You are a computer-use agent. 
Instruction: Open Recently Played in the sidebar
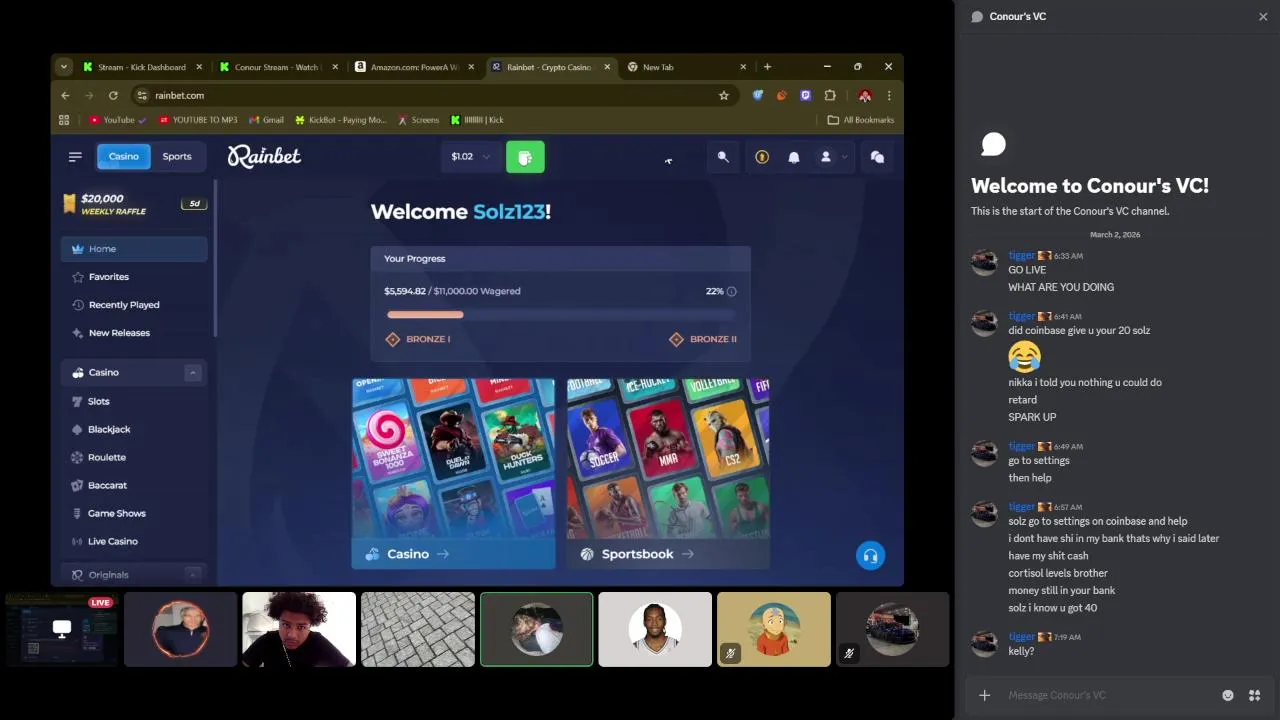coord(134,305)
